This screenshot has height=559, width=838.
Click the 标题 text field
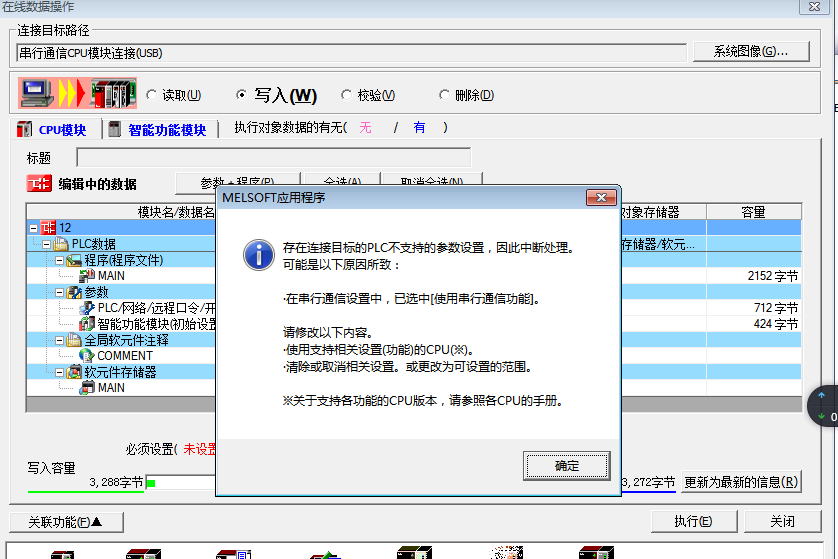(x=273, y=157)
